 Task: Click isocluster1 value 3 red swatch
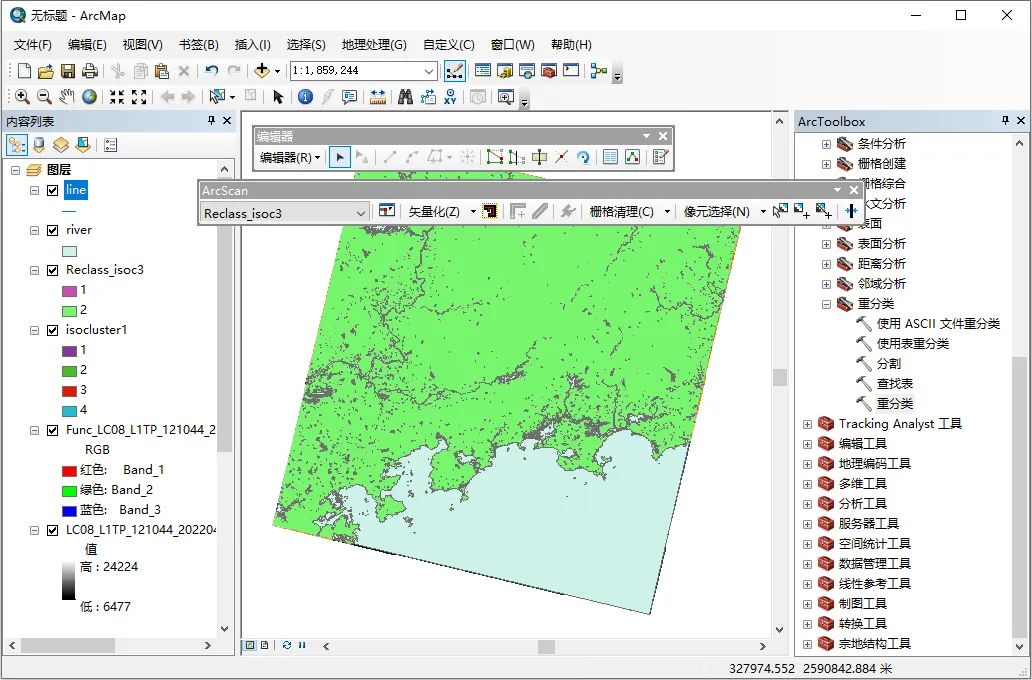point(69,391)
